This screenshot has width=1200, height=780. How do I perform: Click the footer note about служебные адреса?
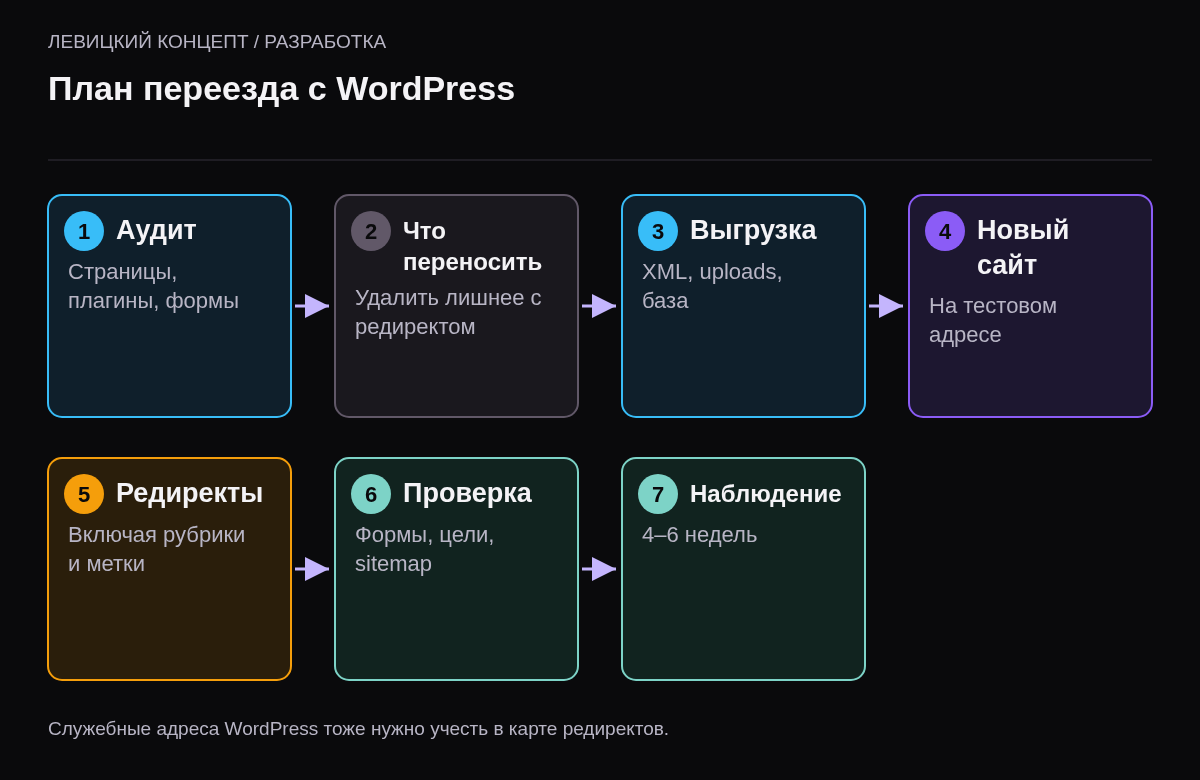(x=358, y=729)
